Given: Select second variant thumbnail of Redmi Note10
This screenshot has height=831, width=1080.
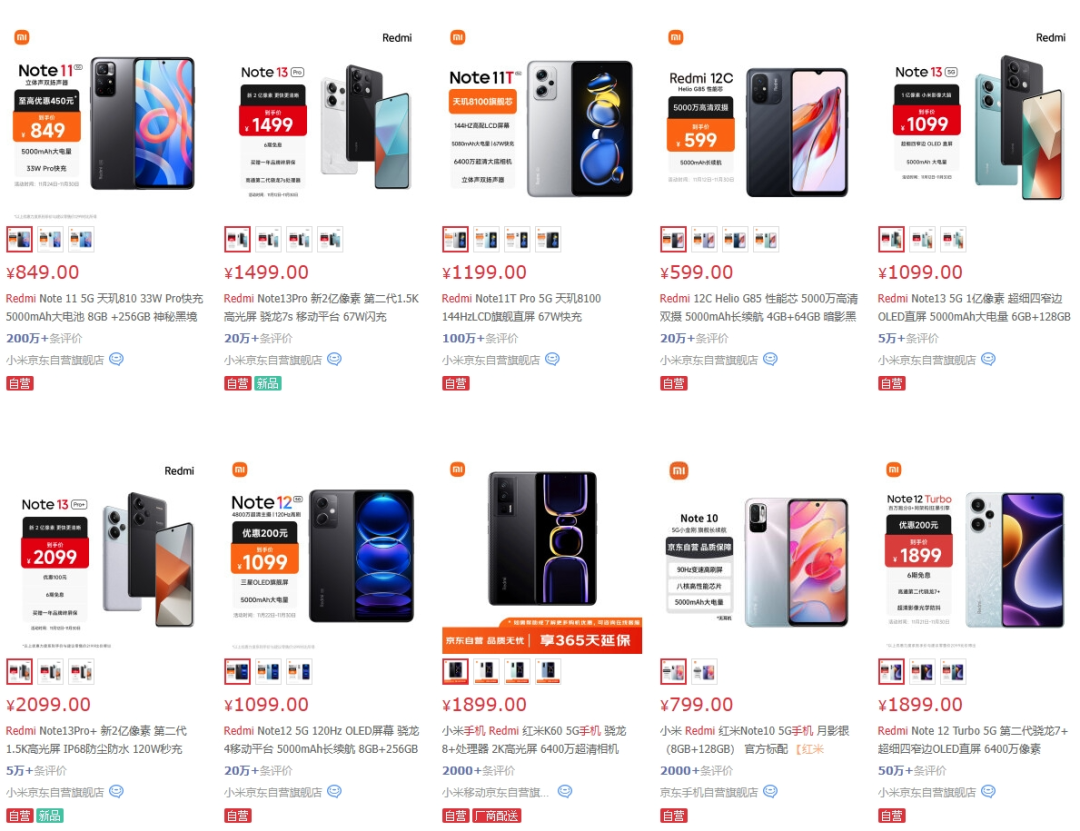Looking at the screenshot, I should coord(704,671).
